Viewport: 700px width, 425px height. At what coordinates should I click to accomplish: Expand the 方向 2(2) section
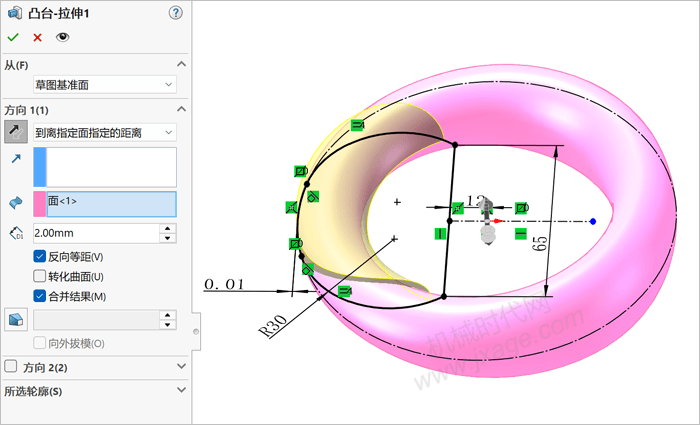click(181, 367)
